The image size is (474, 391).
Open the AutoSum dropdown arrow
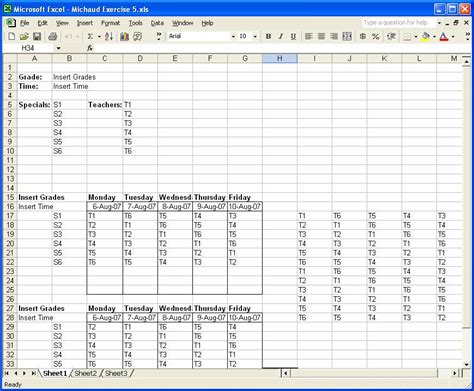coord(99,36)
